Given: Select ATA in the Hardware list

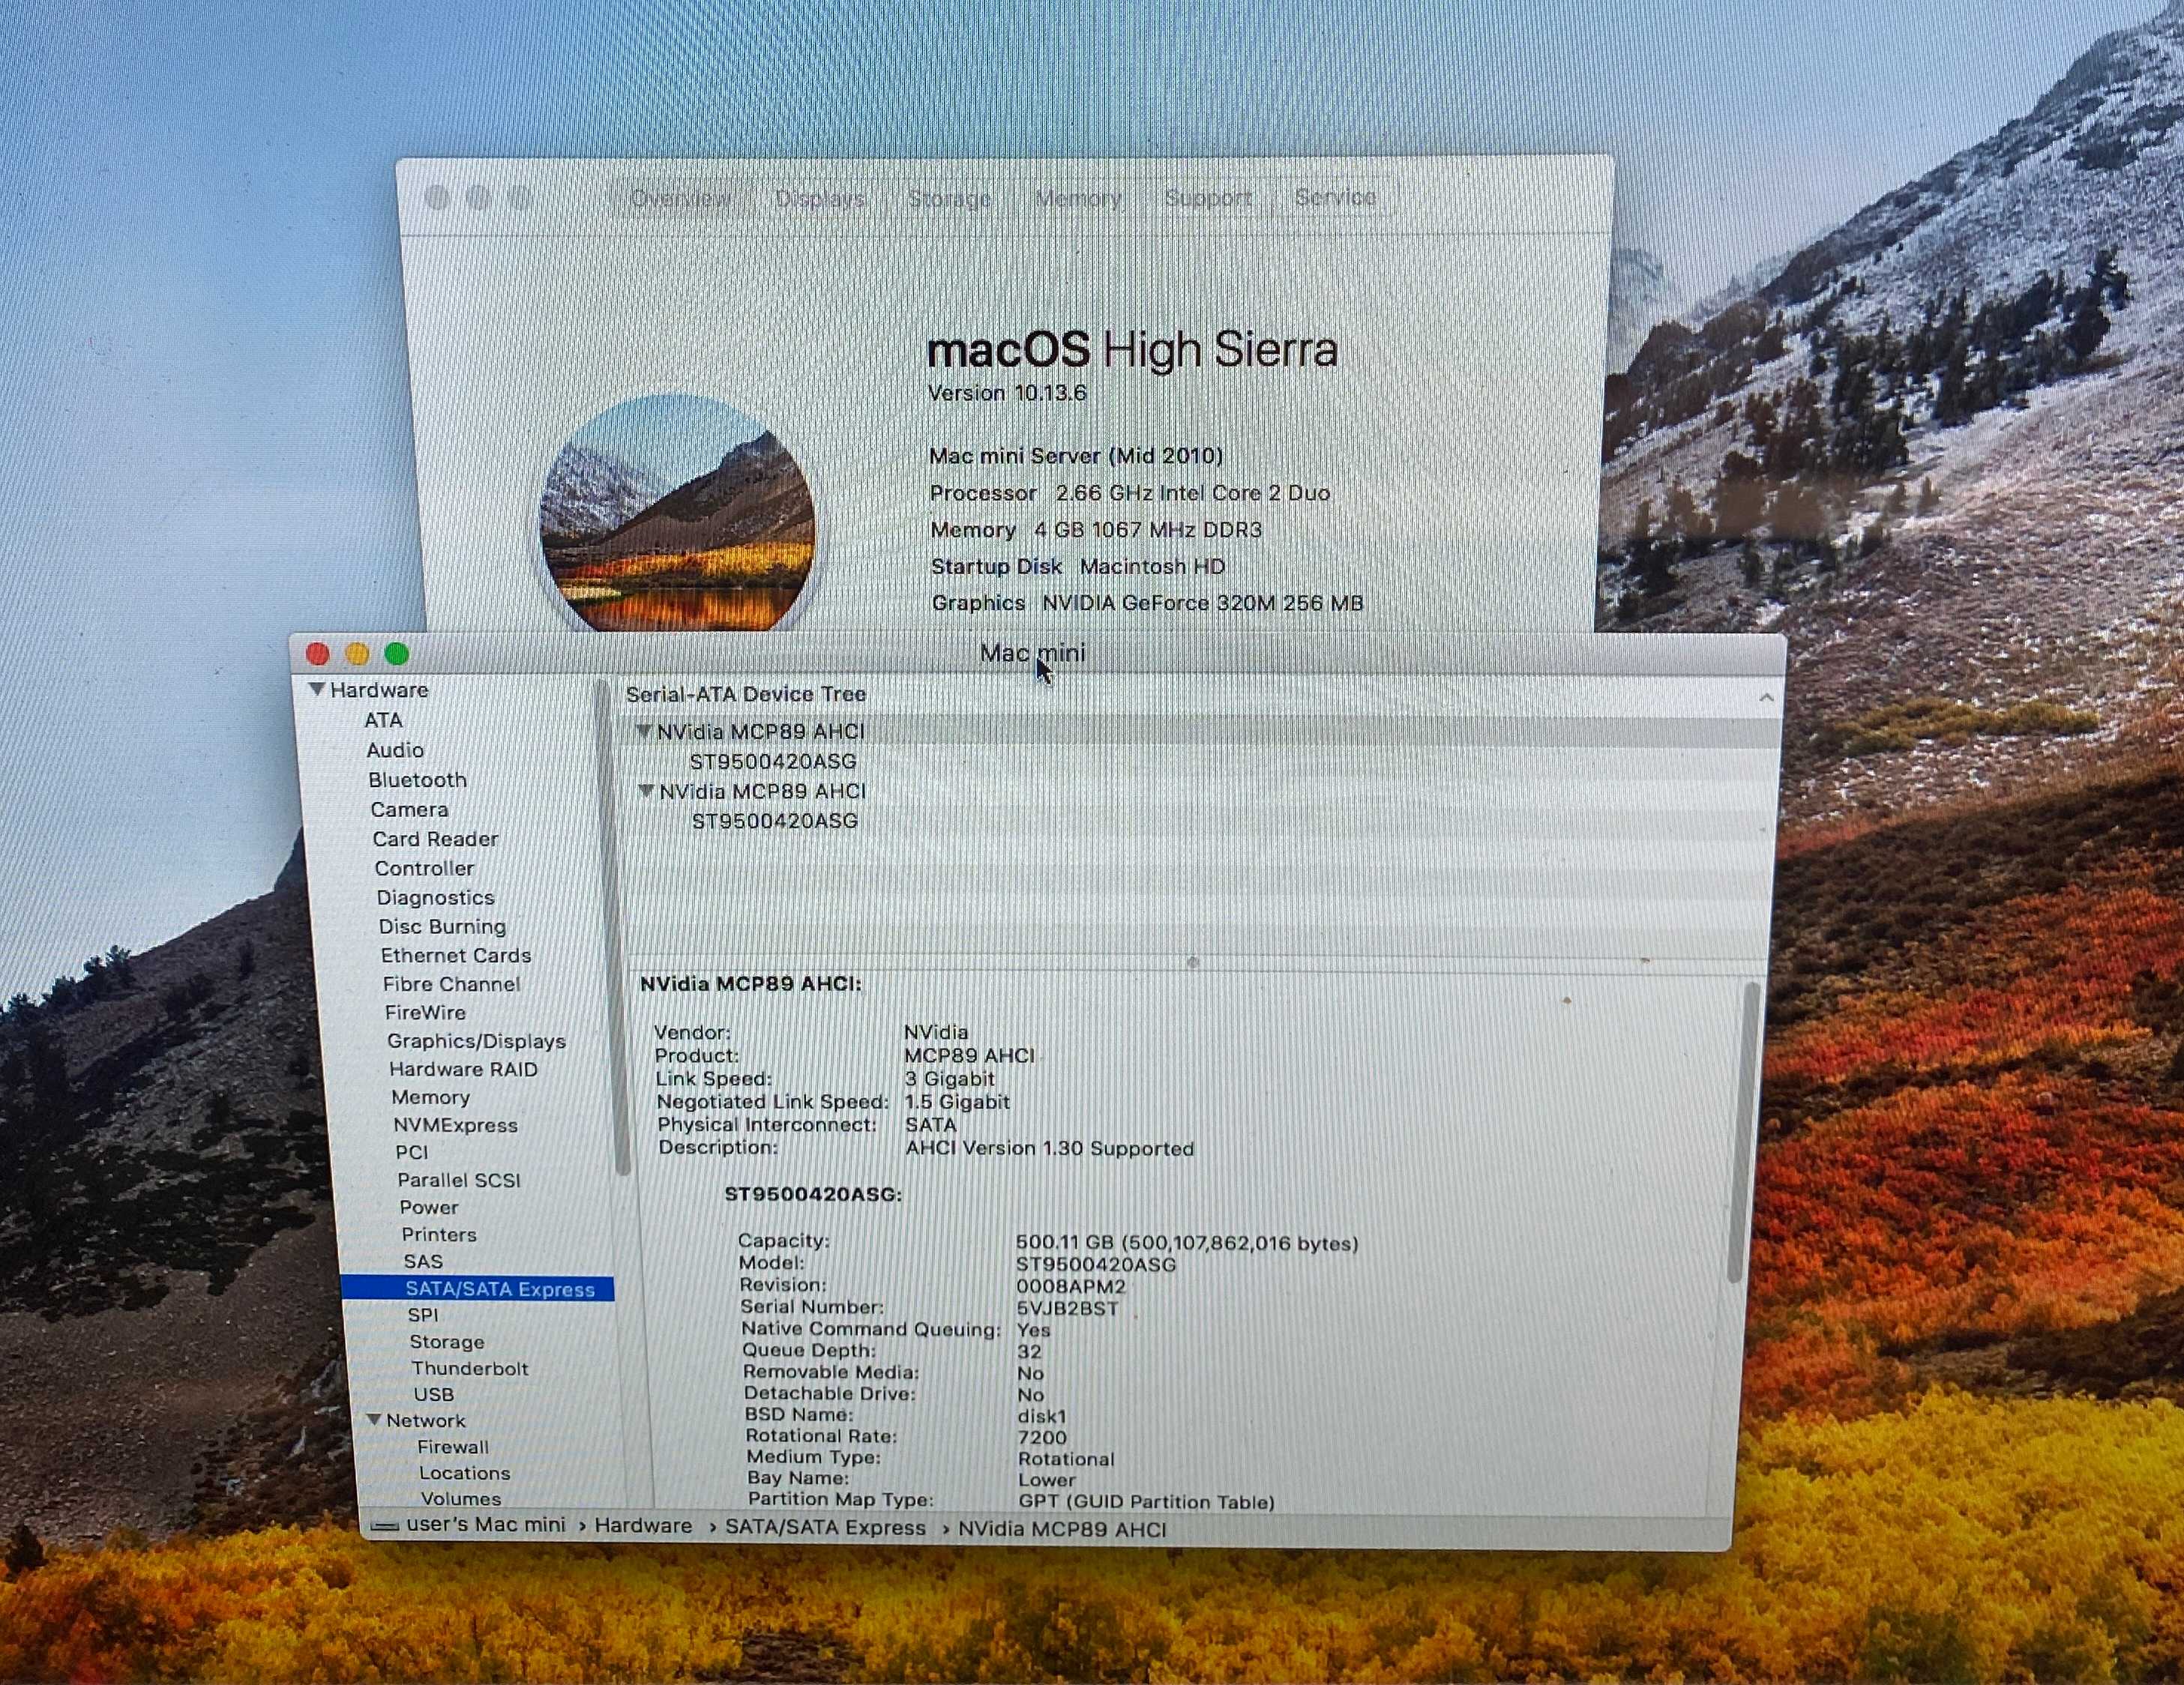Looking at the screenshot, I should pos(383,720).
